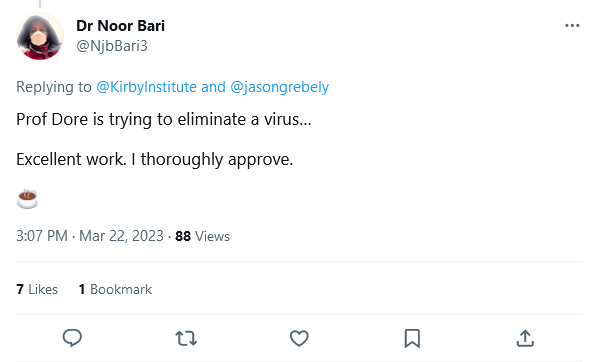The width and height of the screenshot is (598, 362).
Task: Open Dr Noor Bari's profile picture
Action: [40, 36]
